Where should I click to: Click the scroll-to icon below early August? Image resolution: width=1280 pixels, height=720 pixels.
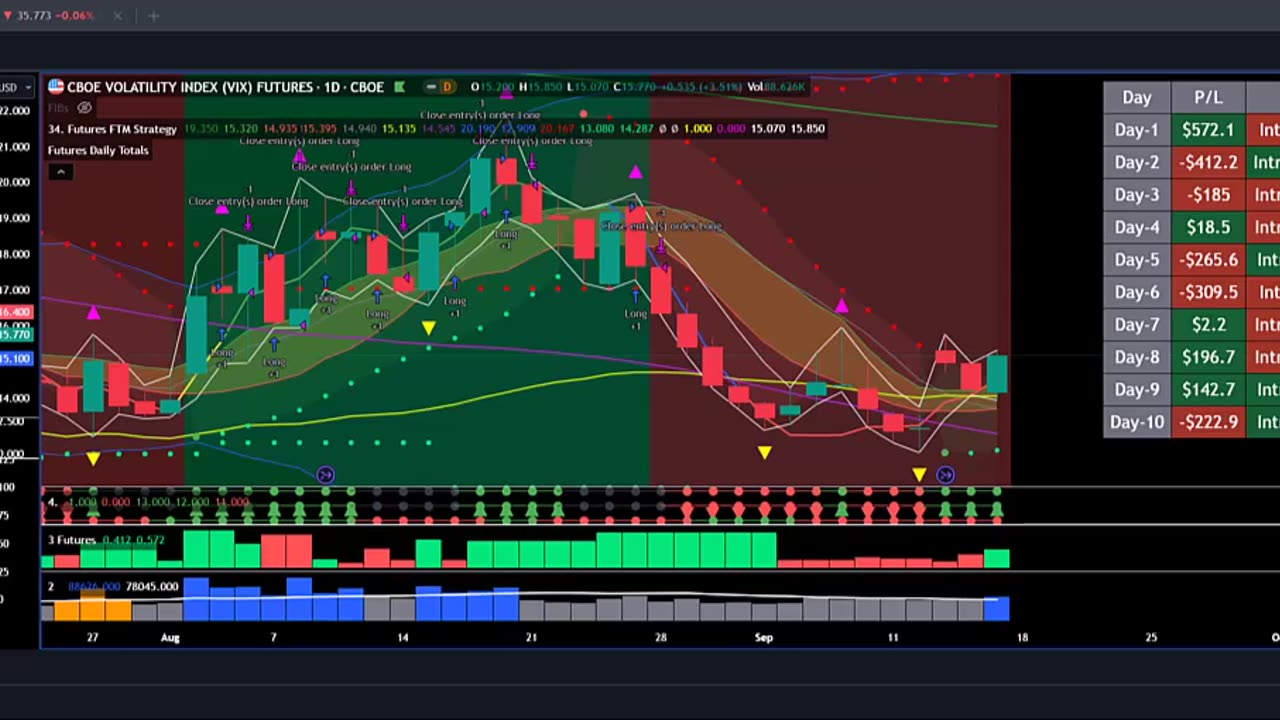click(x=325, y=475)
